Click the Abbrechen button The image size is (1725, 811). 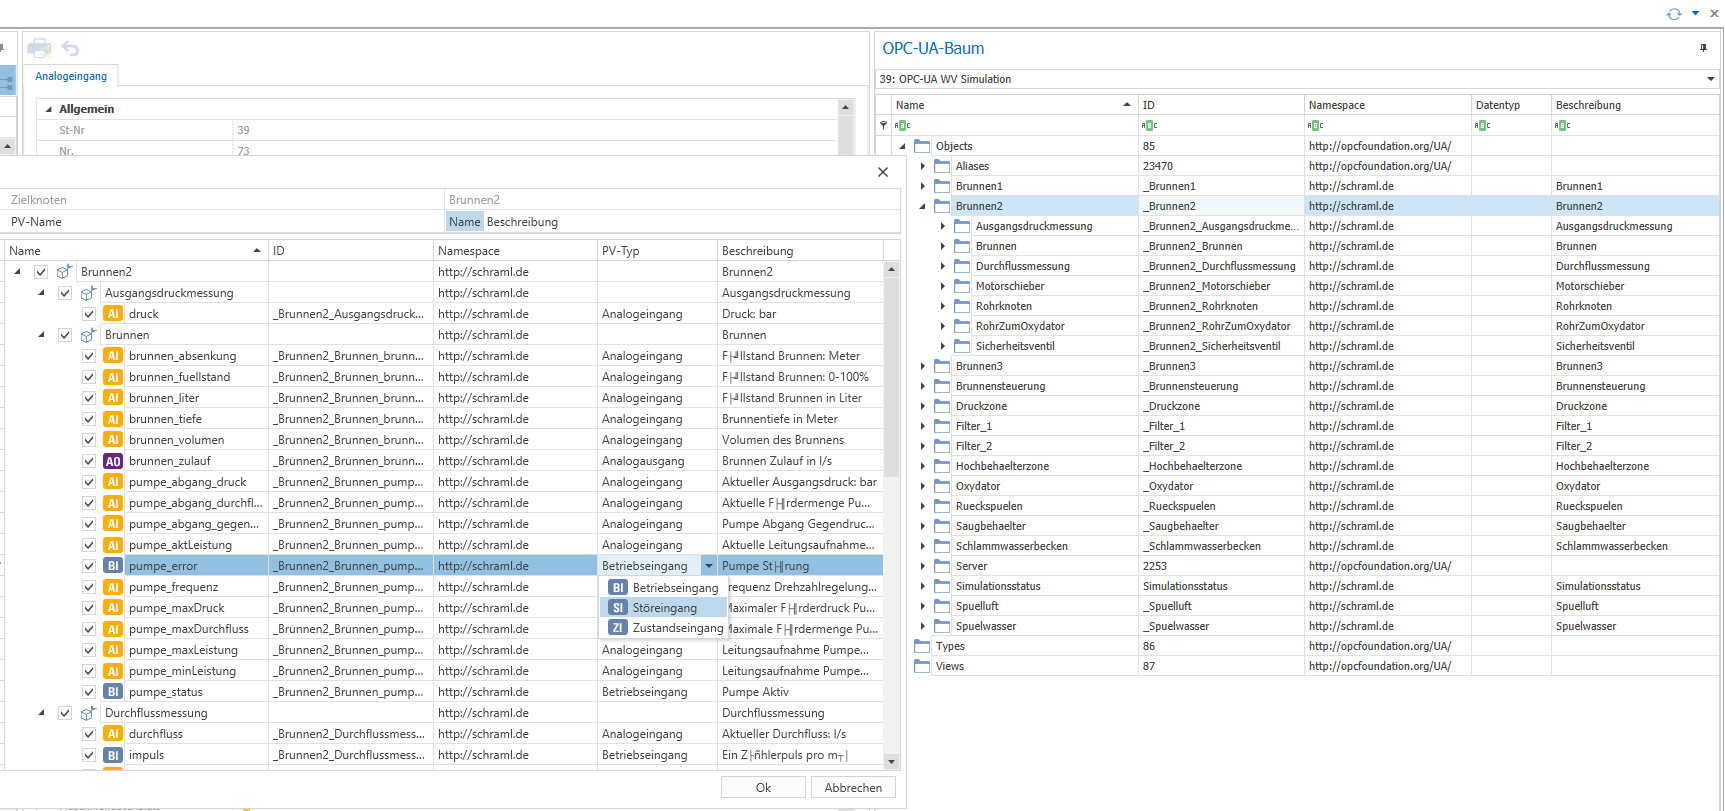click(853, 788)
